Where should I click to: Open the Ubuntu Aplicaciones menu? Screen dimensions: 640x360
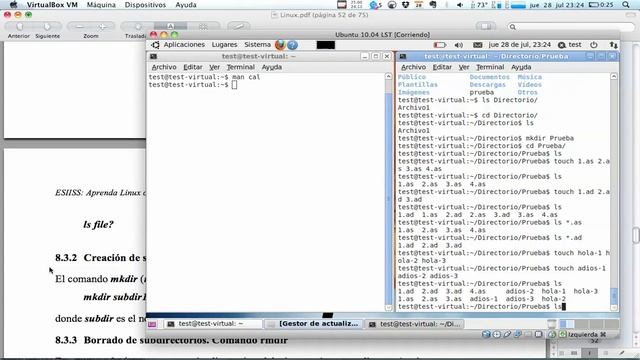click(x=184, y=44)
